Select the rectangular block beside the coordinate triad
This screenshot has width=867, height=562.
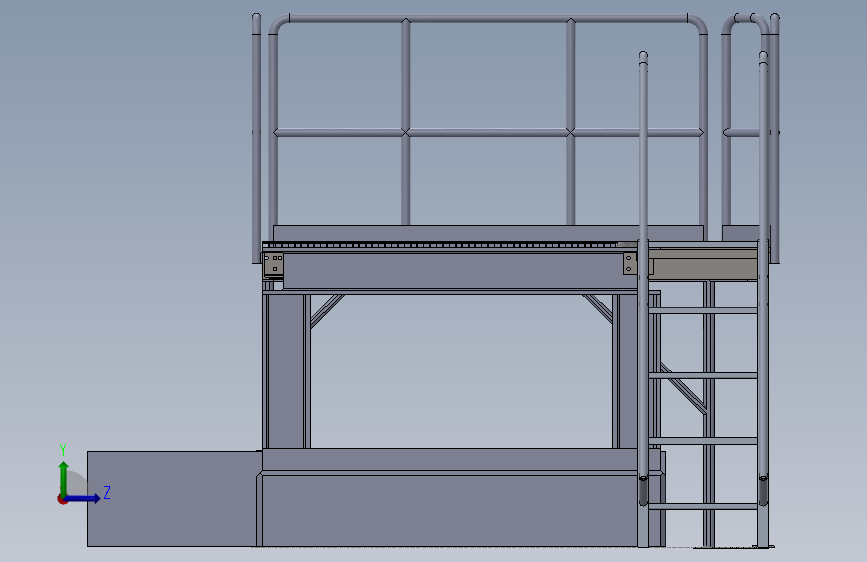point(173,498)
